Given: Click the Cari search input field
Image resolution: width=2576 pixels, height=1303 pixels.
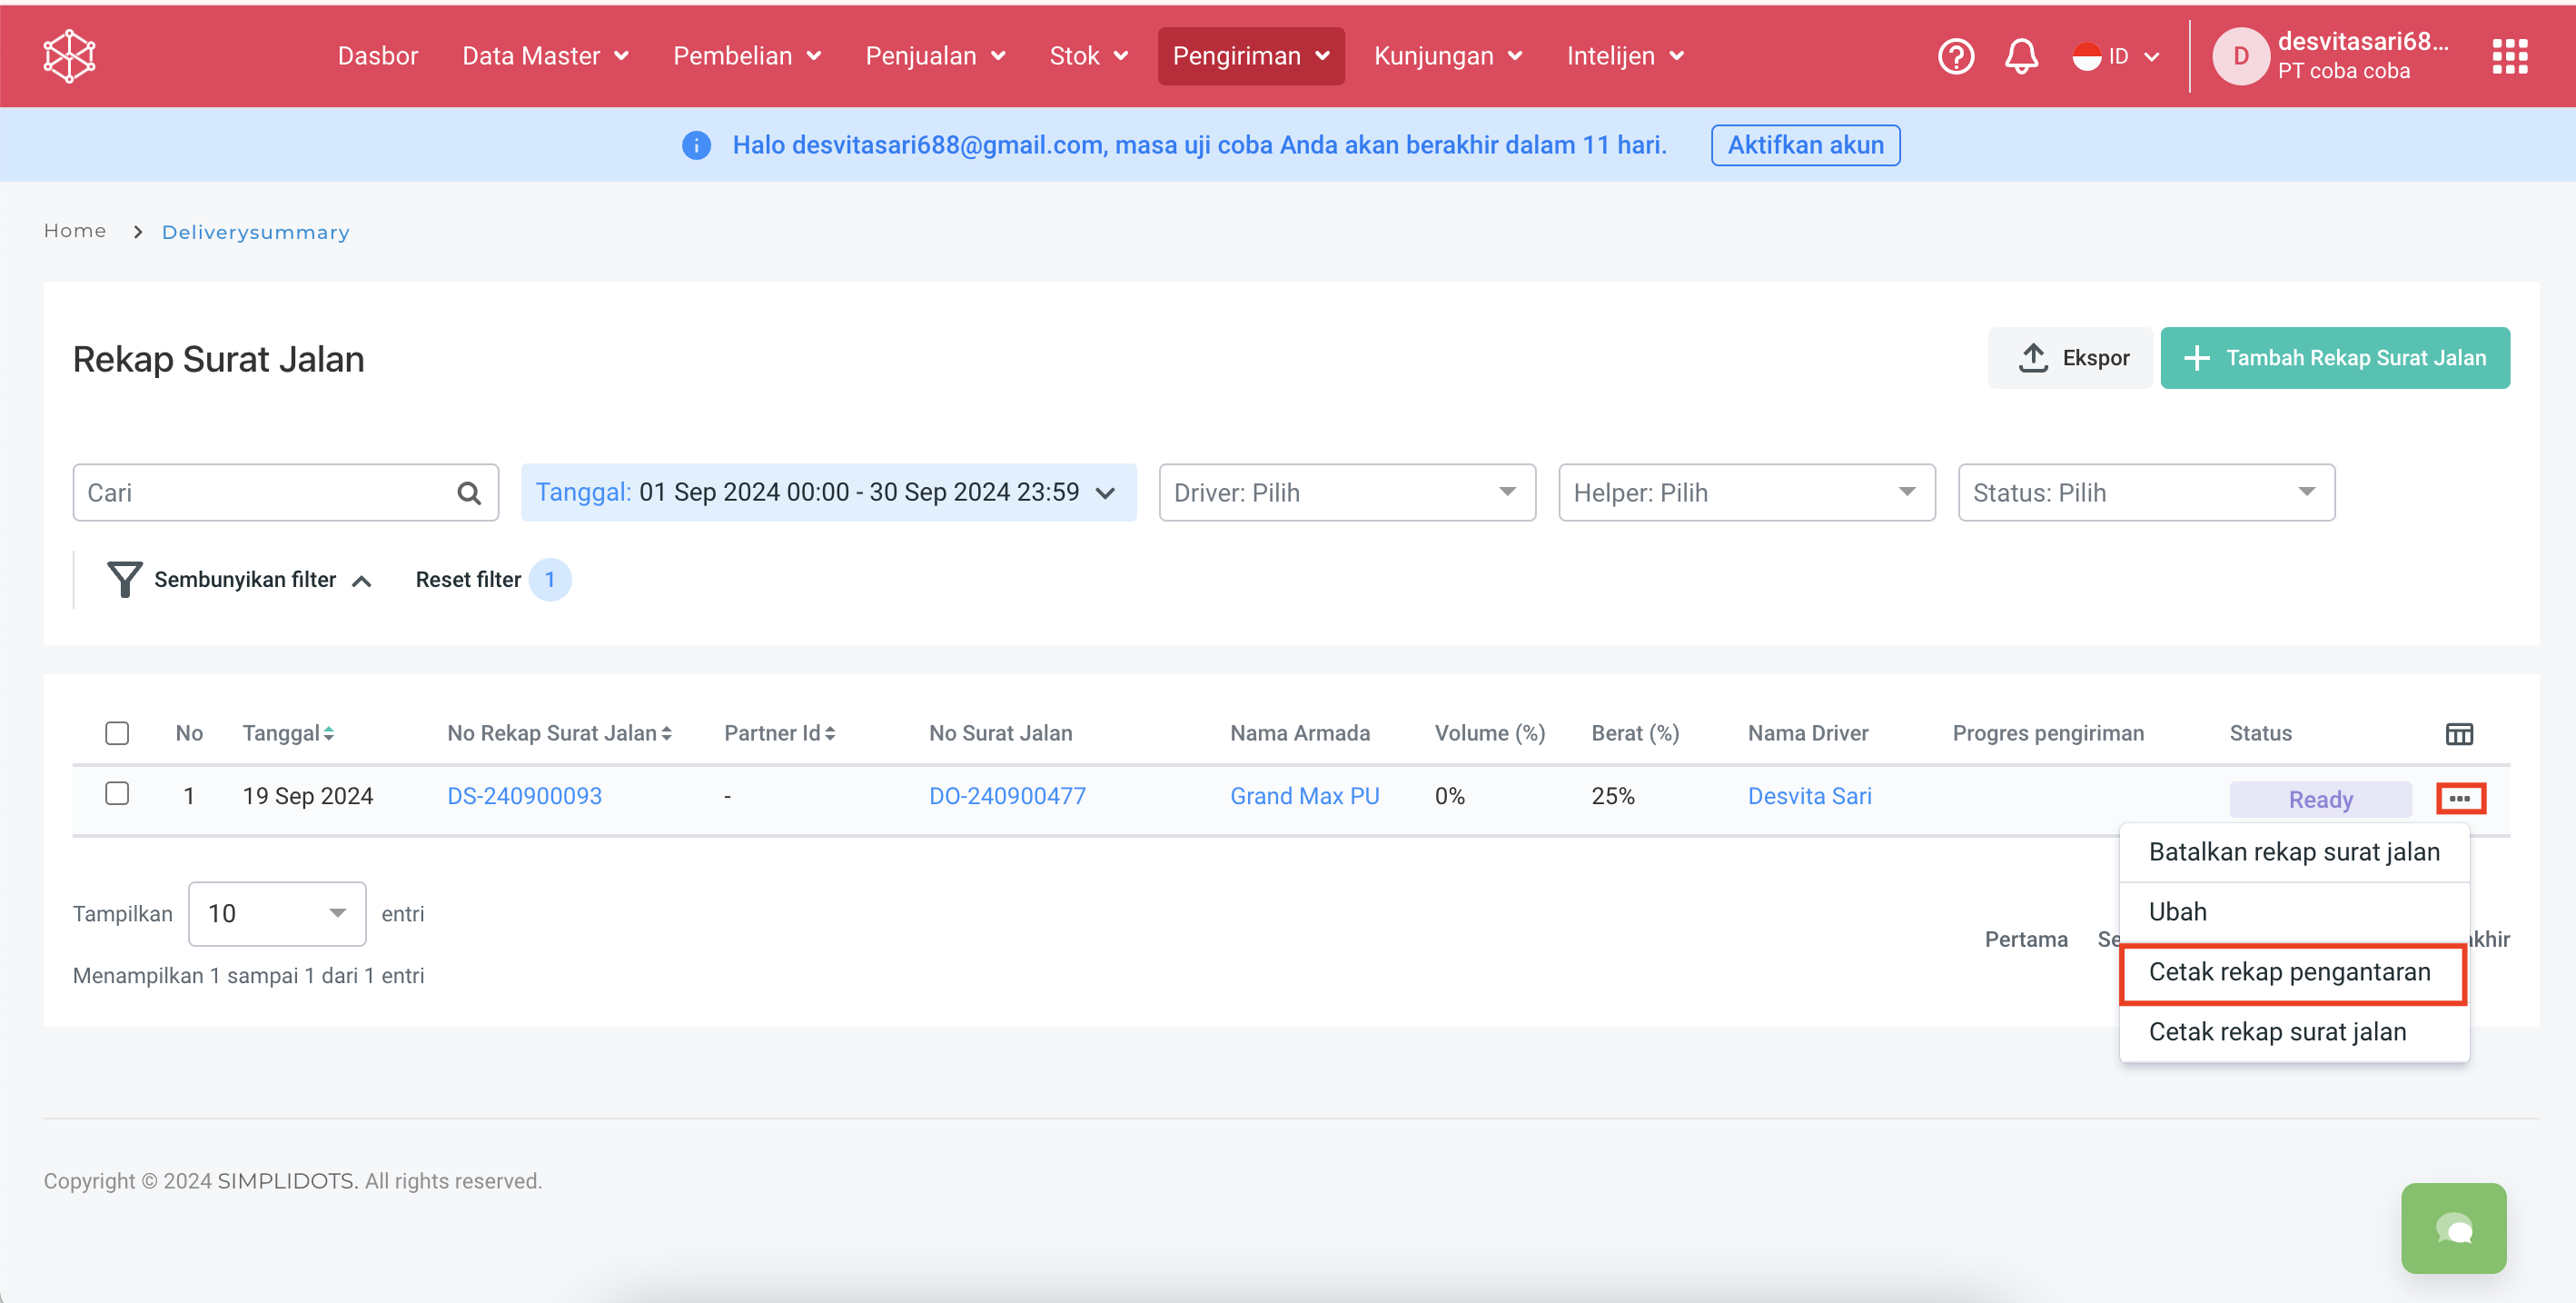Looking at the screenshot, I should (265, 493).
